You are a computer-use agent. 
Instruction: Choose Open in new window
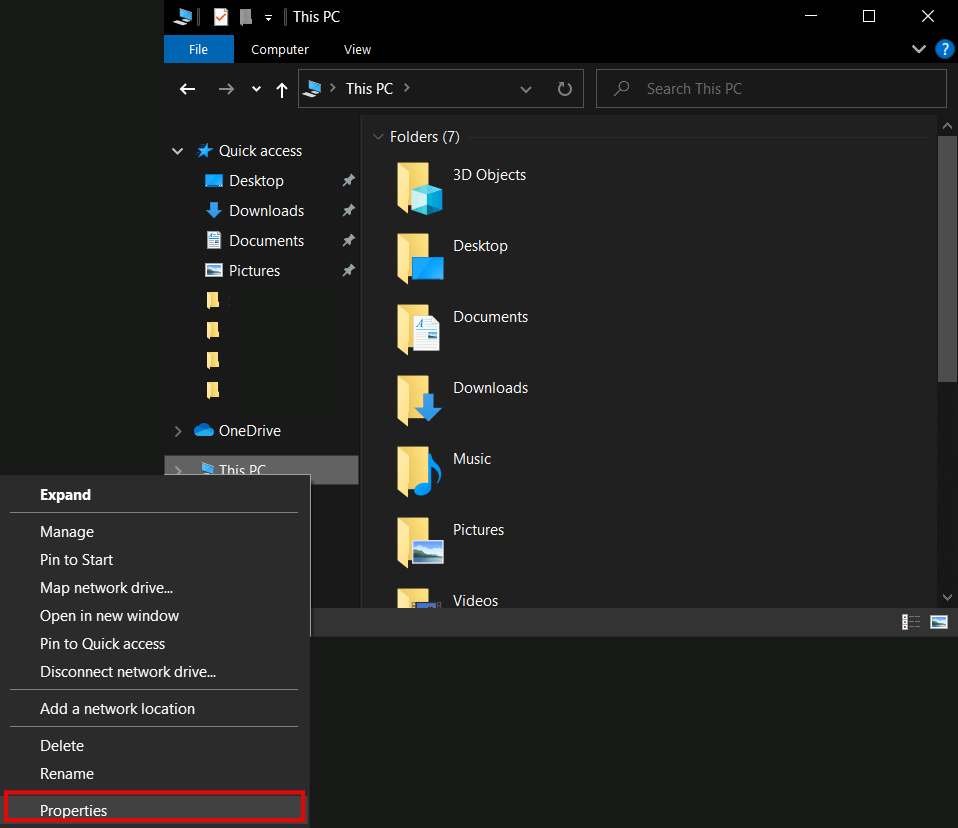click(154, 617)
